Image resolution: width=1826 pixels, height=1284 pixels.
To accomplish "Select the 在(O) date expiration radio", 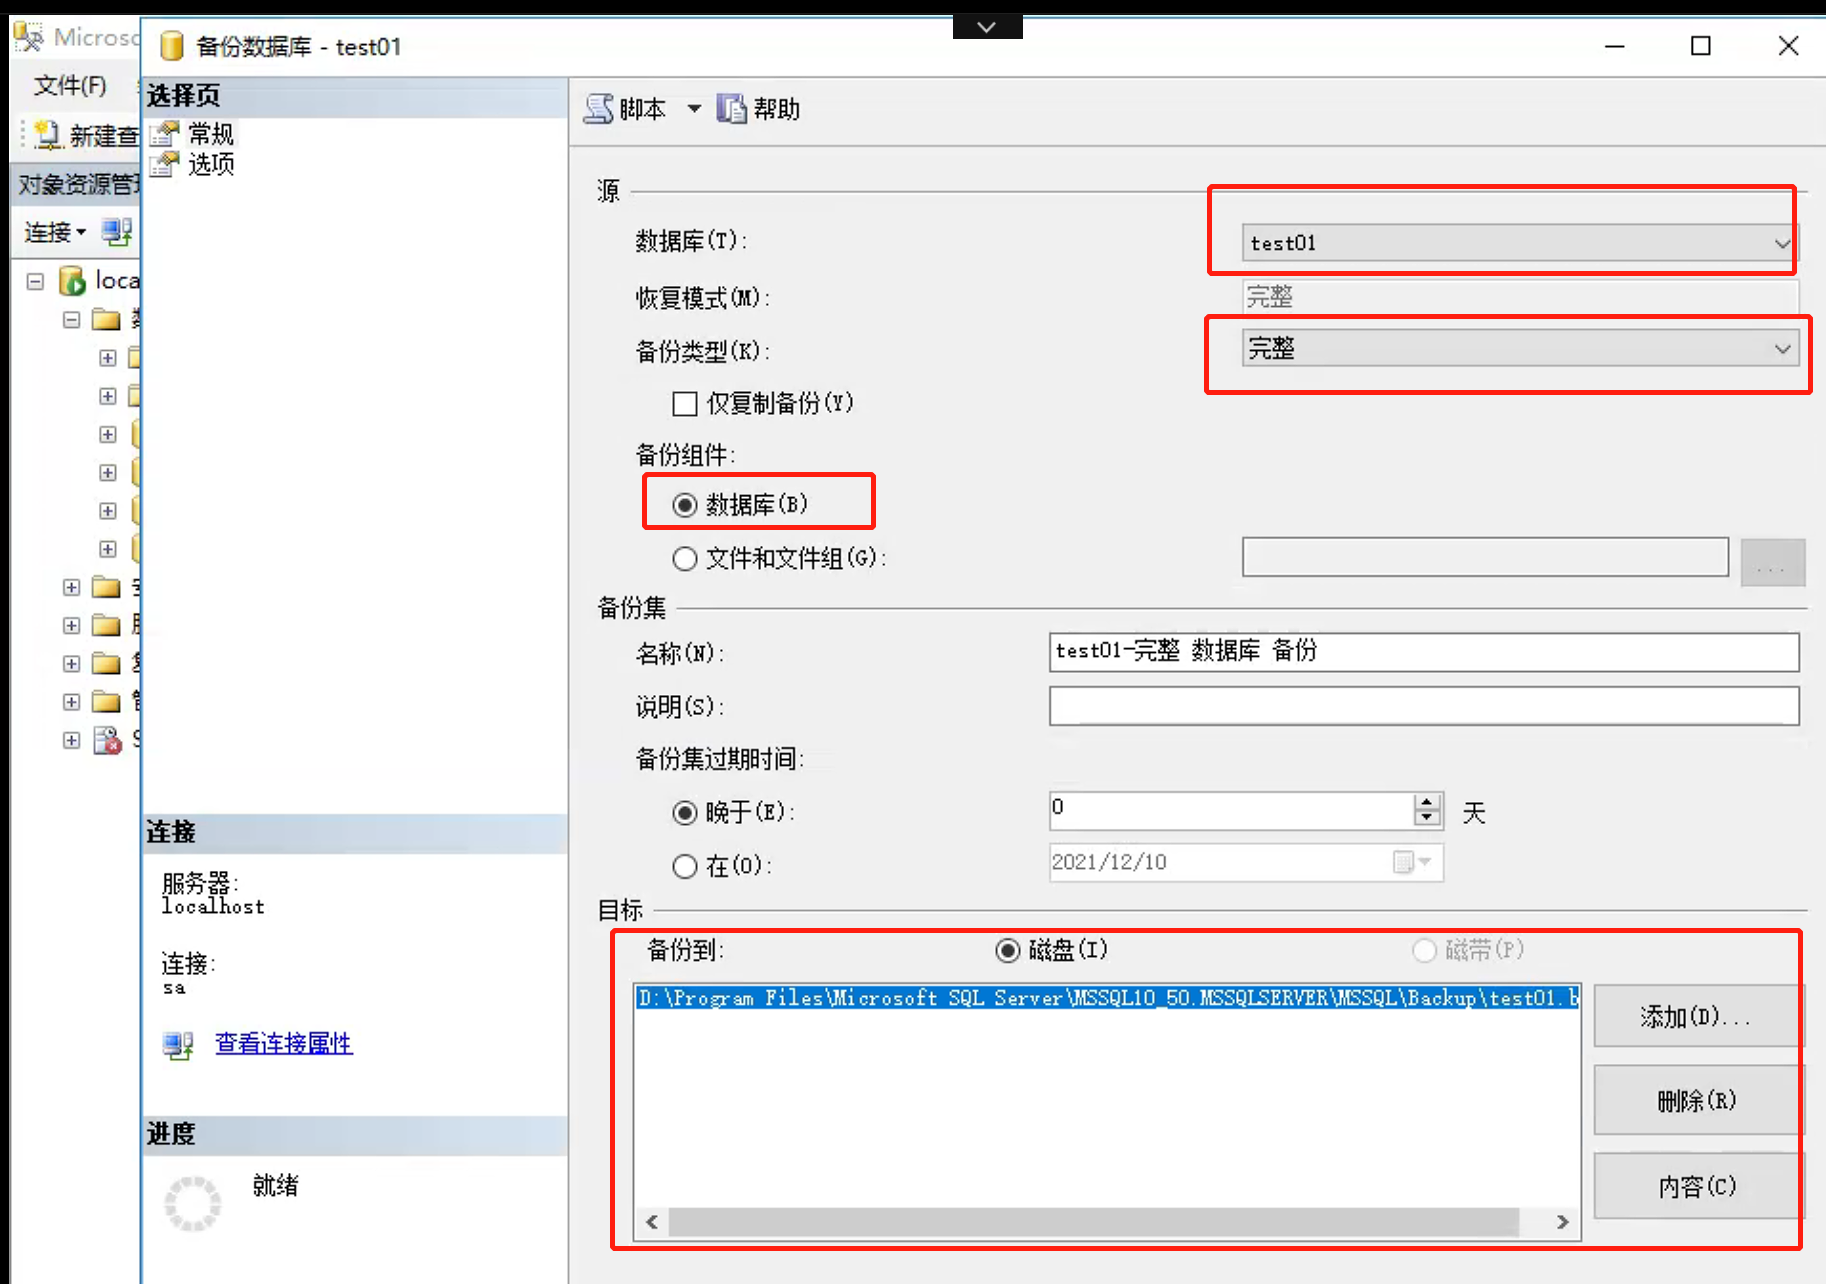I will pyautogui.click(x=685, y=866).
